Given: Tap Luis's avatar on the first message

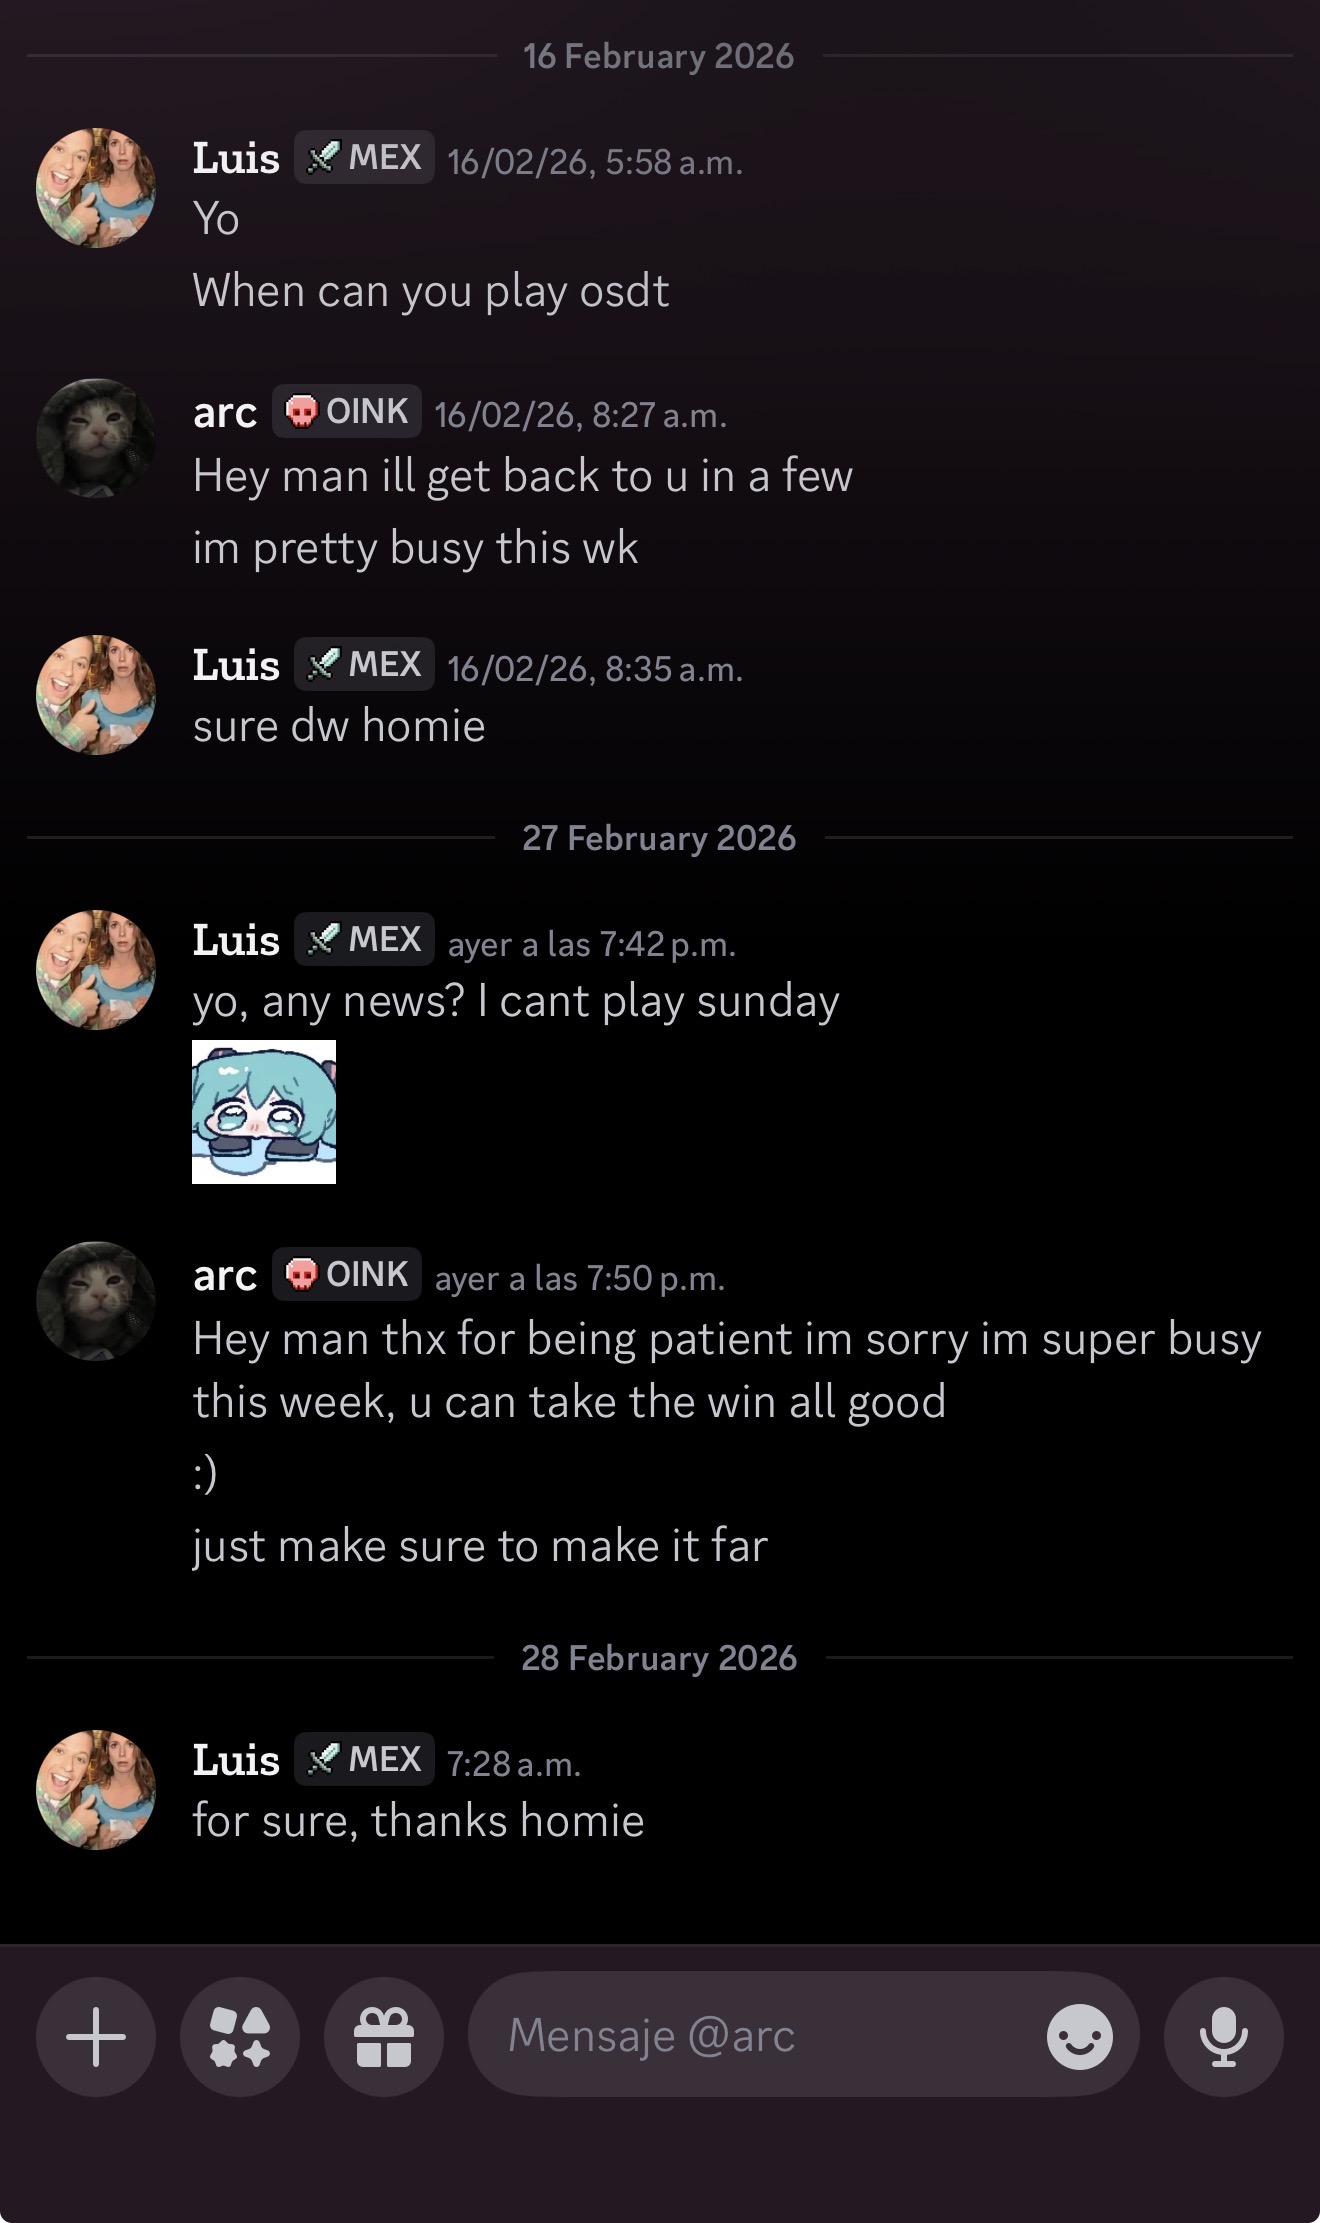Looking at the screenshot, I should pyautogui.click(x=96, y=188).
